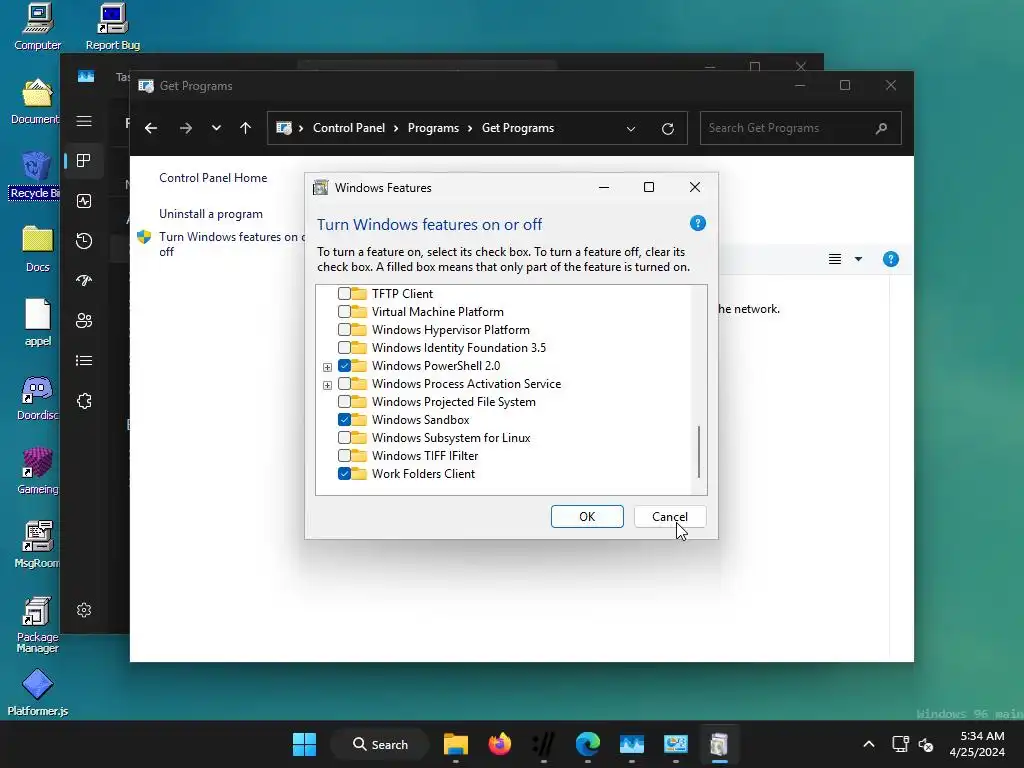Open recent locations dropdown in Get Programs
Image resolution: width=1024 pixels, height=768 pixels.
[216, 128]
